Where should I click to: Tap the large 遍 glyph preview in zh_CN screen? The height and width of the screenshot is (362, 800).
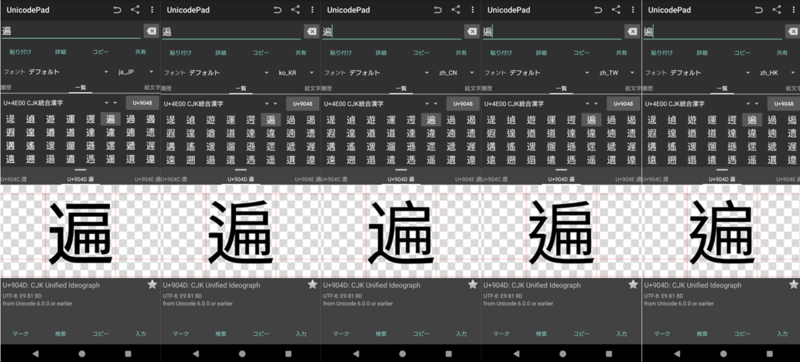(x=401, y=231)
